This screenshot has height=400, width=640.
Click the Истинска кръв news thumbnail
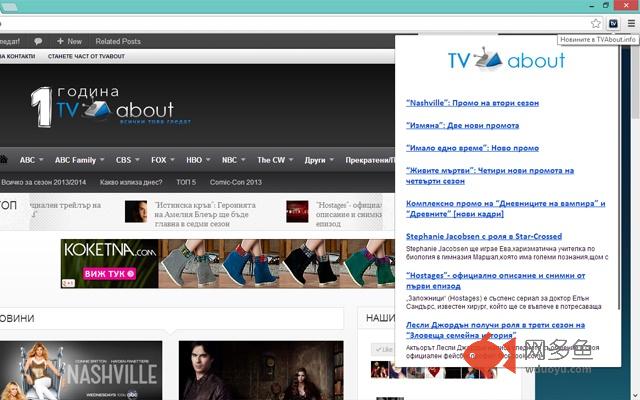[x=136, y=211]
